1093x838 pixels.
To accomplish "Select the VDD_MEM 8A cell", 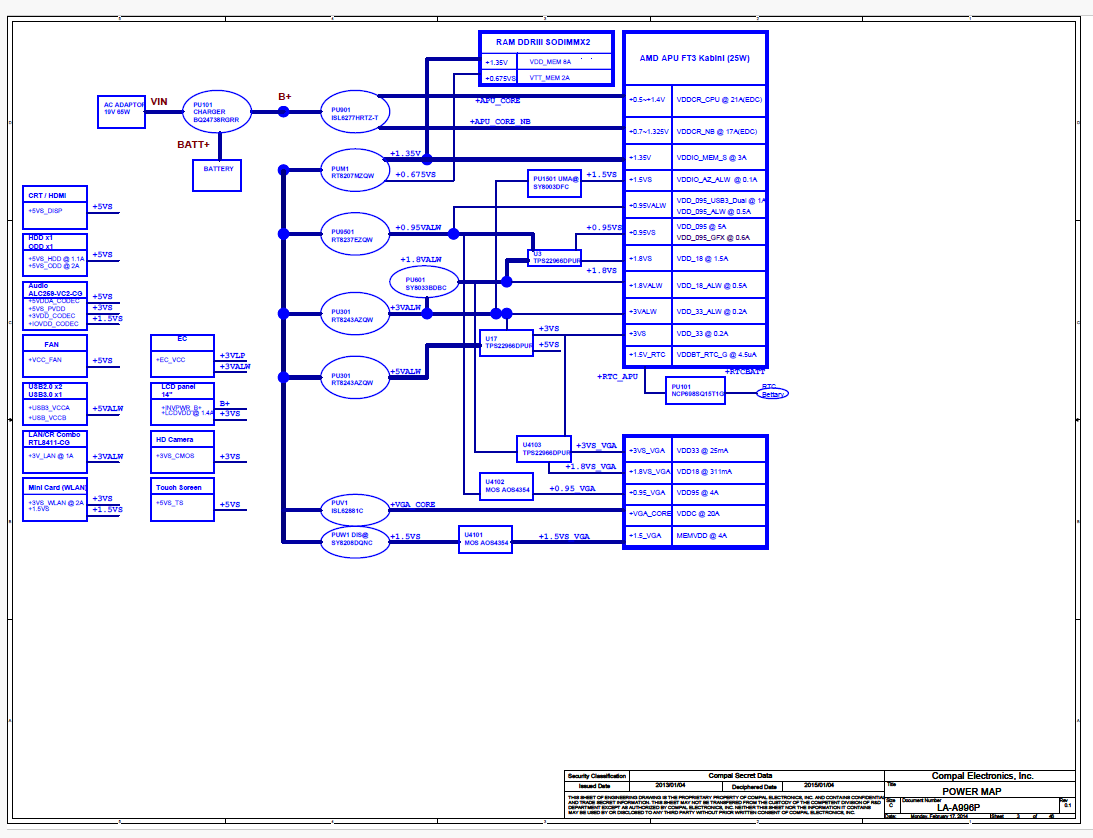I will (565, 62).
